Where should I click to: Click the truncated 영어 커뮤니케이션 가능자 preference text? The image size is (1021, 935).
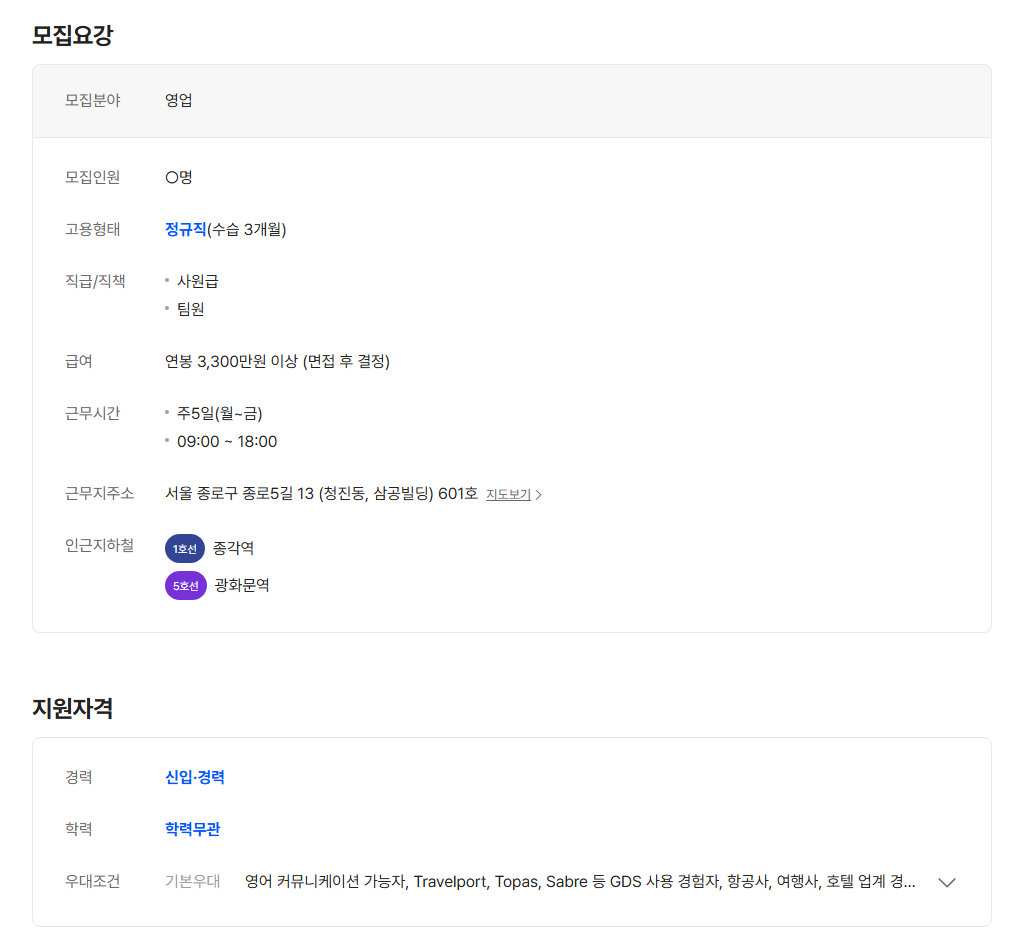(579, 881)
